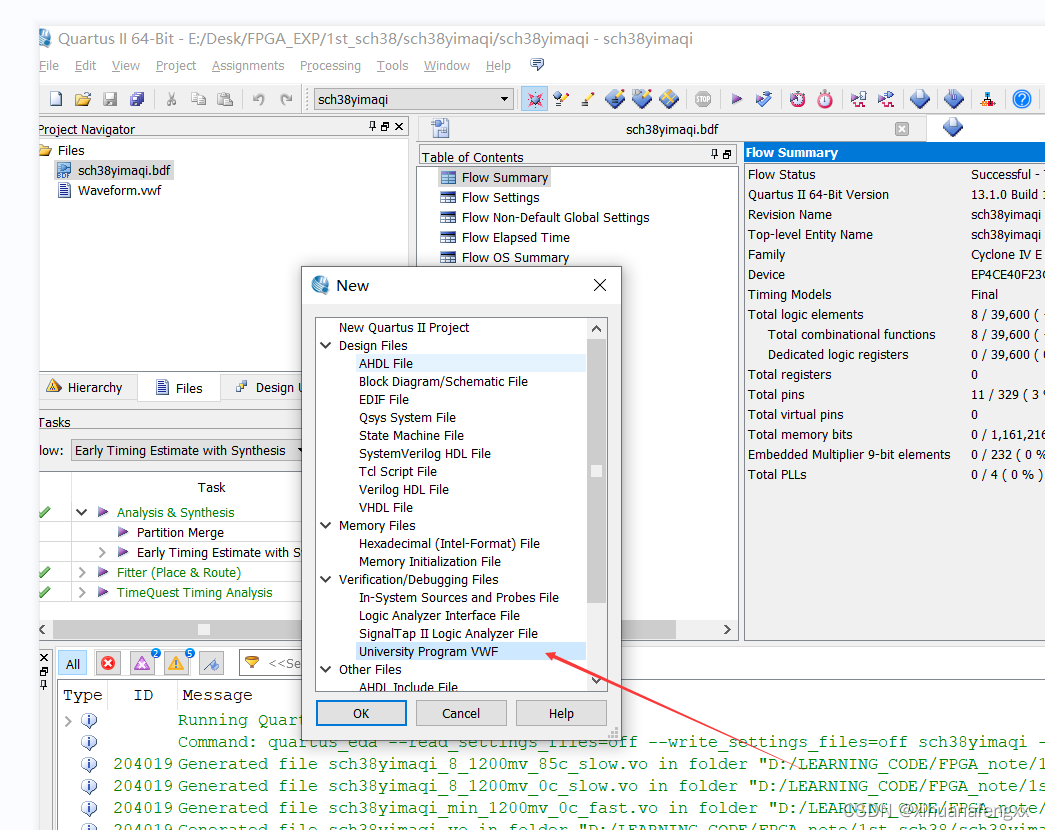Viewport: 1045px width, 830px height.
Task: Open the Processing menu
Action: click(x=330, y=65)
